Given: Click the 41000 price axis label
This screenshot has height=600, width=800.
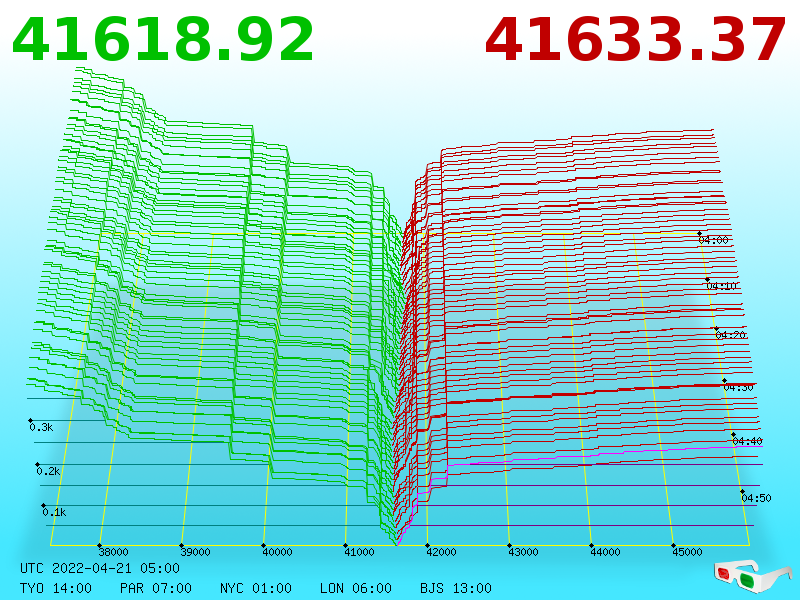Looking at the screenshot, I should [x=359, y=552].
